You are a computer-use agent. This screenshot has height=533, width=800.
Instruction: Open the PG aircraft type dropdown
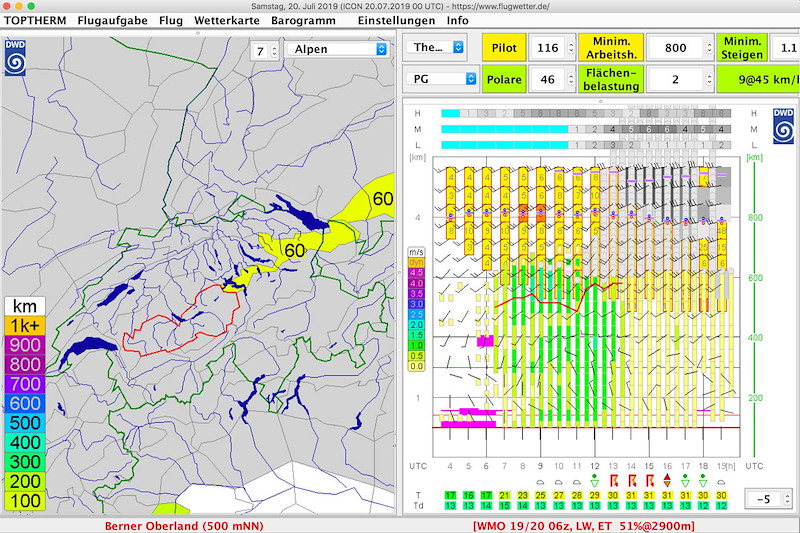pos(441,79)
